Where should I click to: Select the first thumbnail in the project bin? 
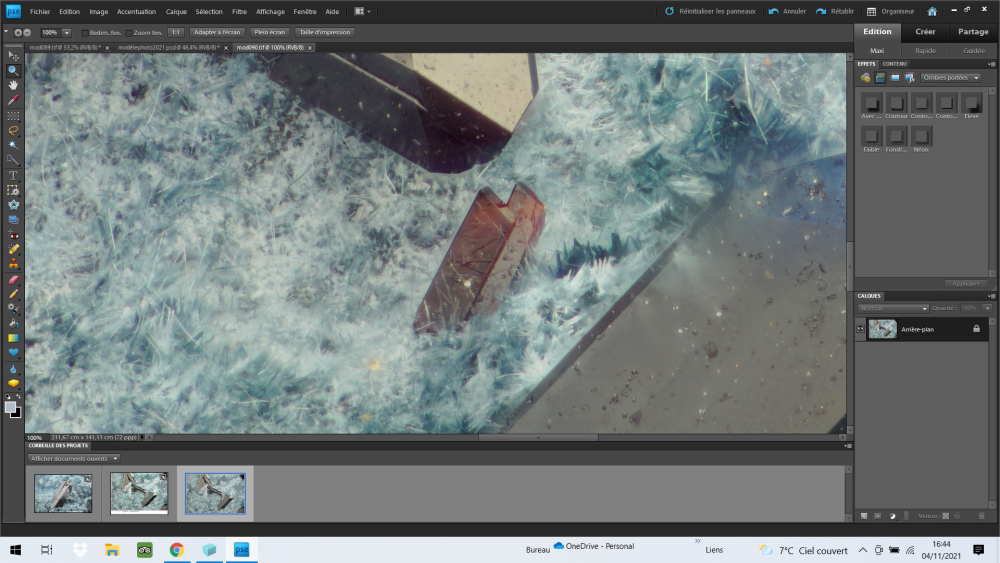(63, 493)
